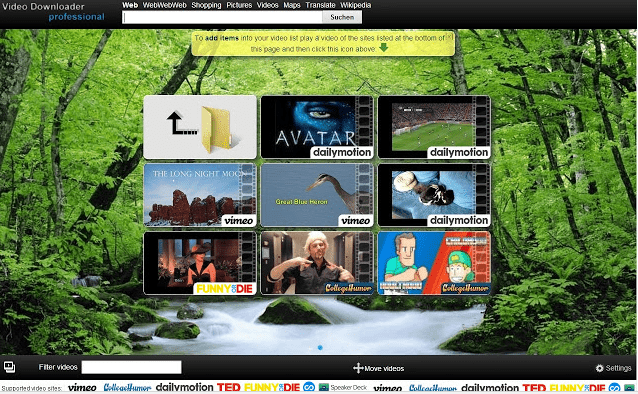Screen dimensions: 638x394
Task: Open the Speaker Deck site logo
Action: tap(343, 387)
